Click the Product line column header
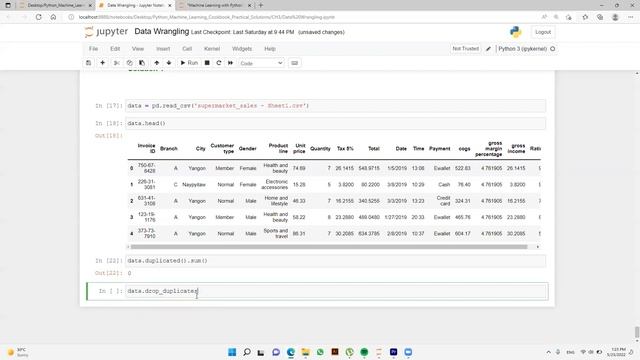Viewport: 640px width, 360px height. pos(278,149)
